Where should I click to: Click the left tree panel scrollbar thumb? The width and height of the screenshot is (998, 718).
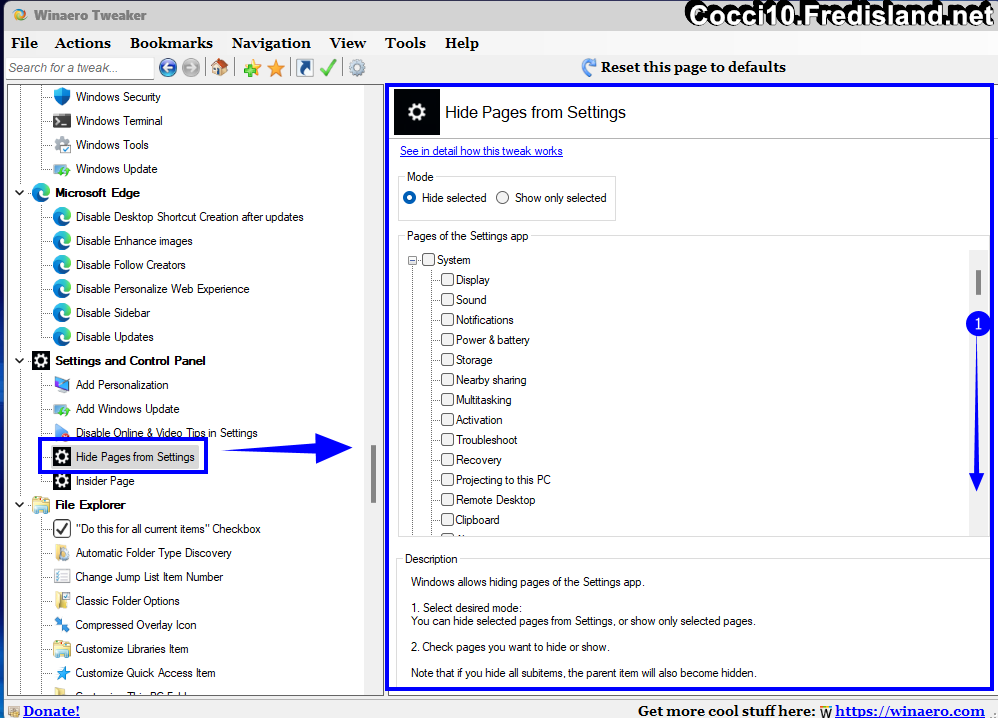373,474
